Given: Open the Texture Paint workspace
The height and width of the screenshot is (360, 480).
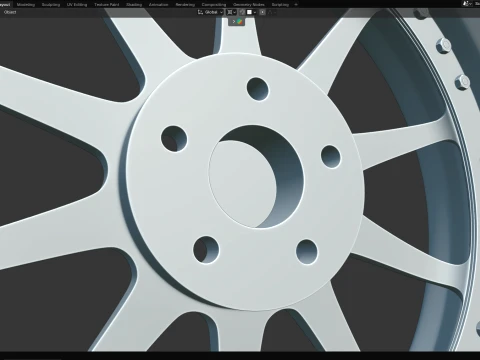Looking at the screenshot, I should [x=106, y=5].
